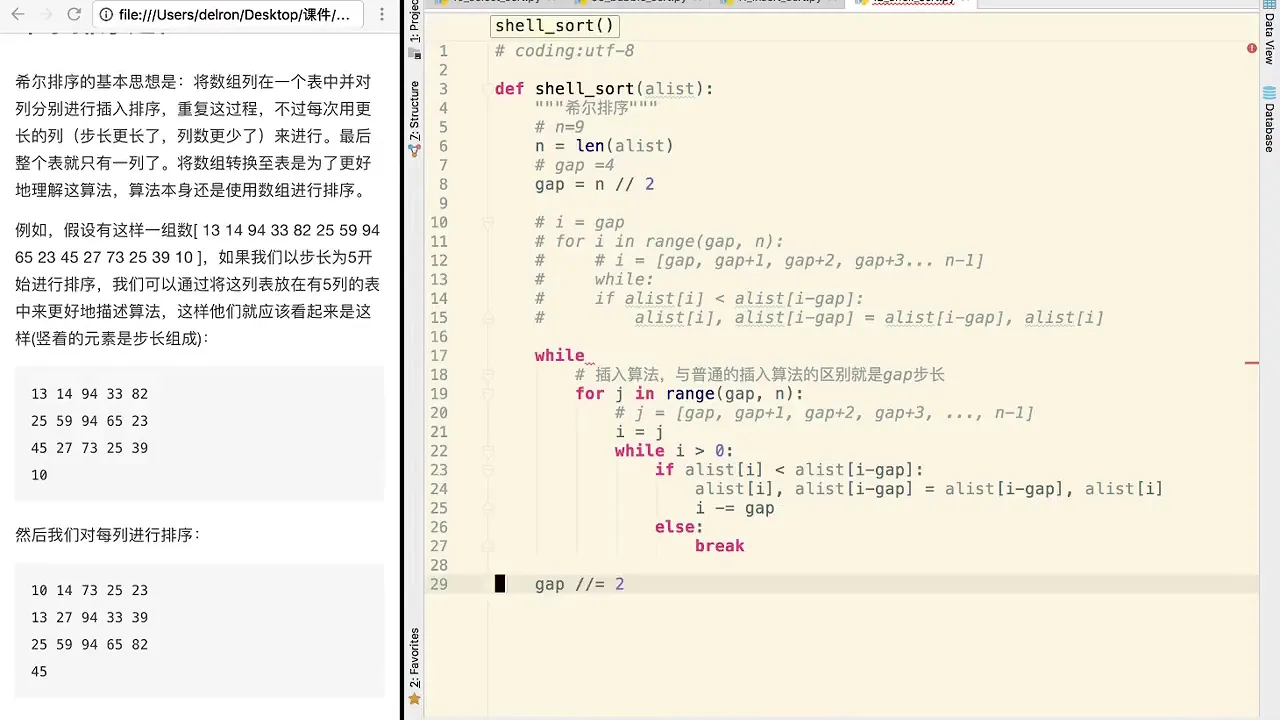Click the 'gap = n // 2' line
The width and height of the screenshot is (1280, 720).
click(x=594, y=184)
